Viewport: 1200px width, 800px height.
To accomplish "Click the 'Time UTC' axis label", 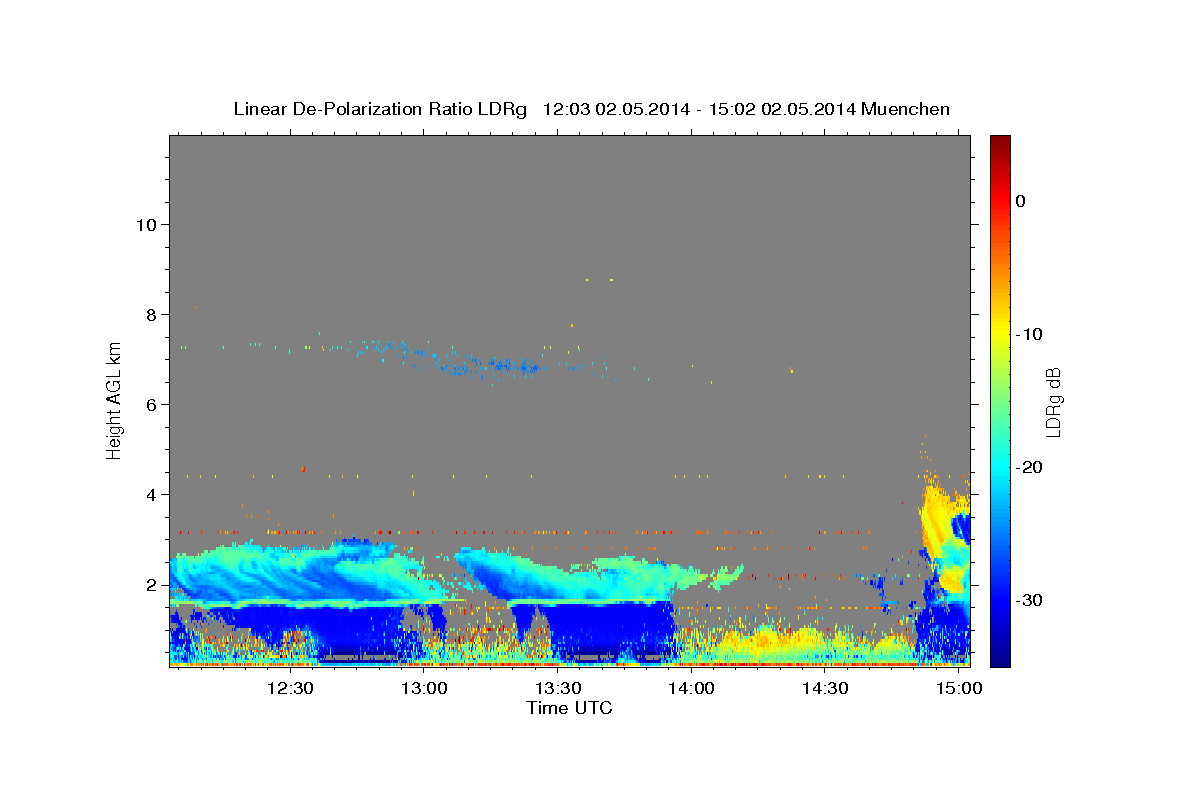I will (x=569, y=708).
